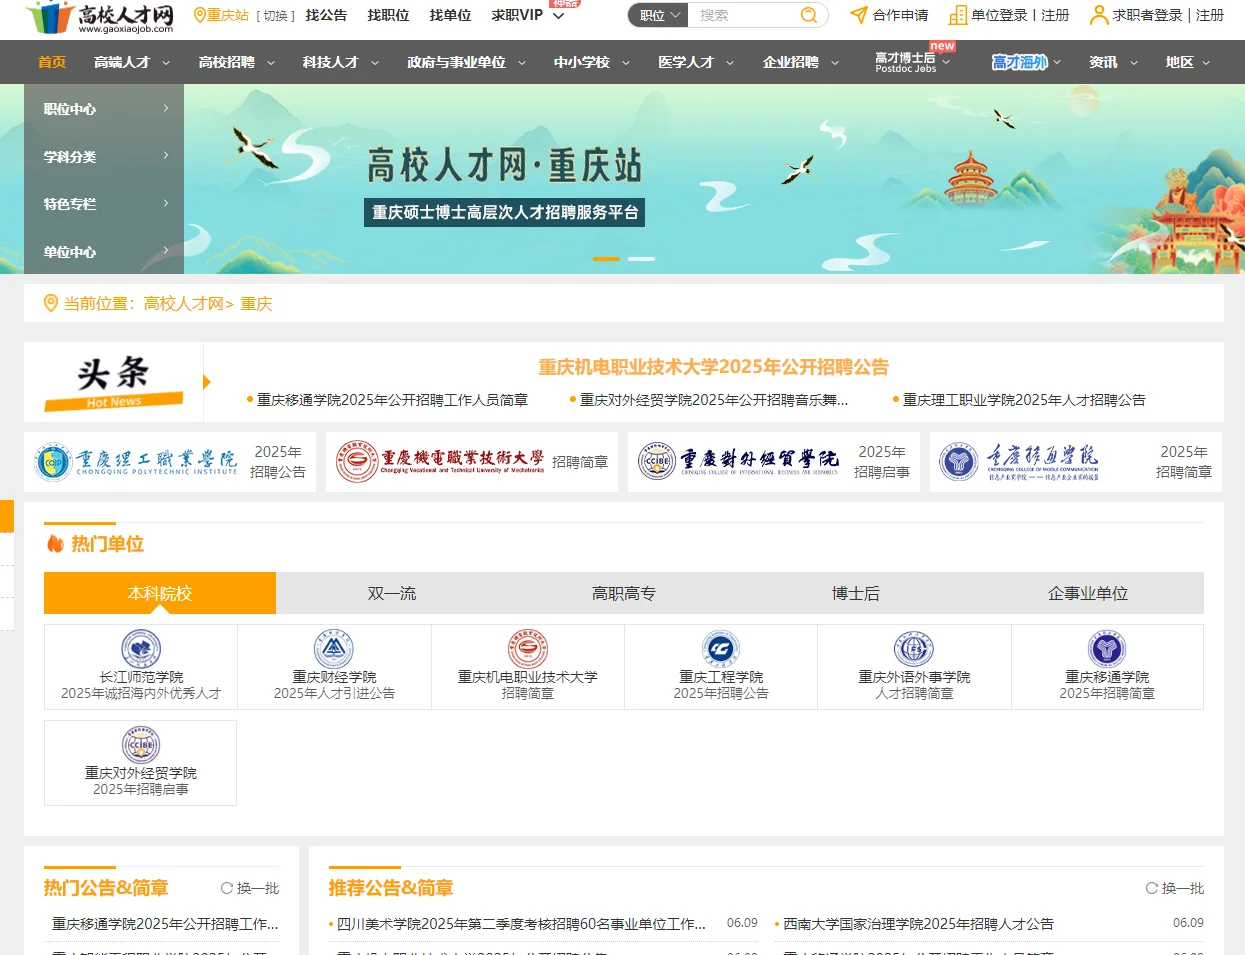点击当前位置前的定位图标
This screenshot has width=1245, height=955.
[x=51, y=302]
